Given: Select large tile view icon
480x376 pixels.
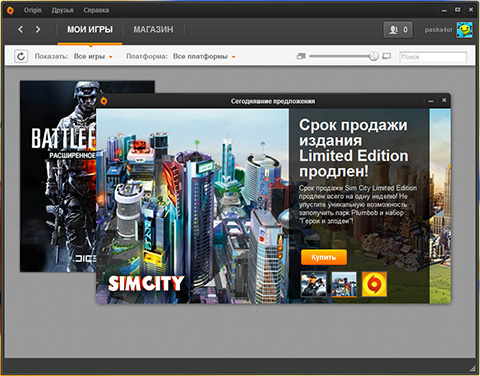Looking at the screenshot, I should click(387, 56).
